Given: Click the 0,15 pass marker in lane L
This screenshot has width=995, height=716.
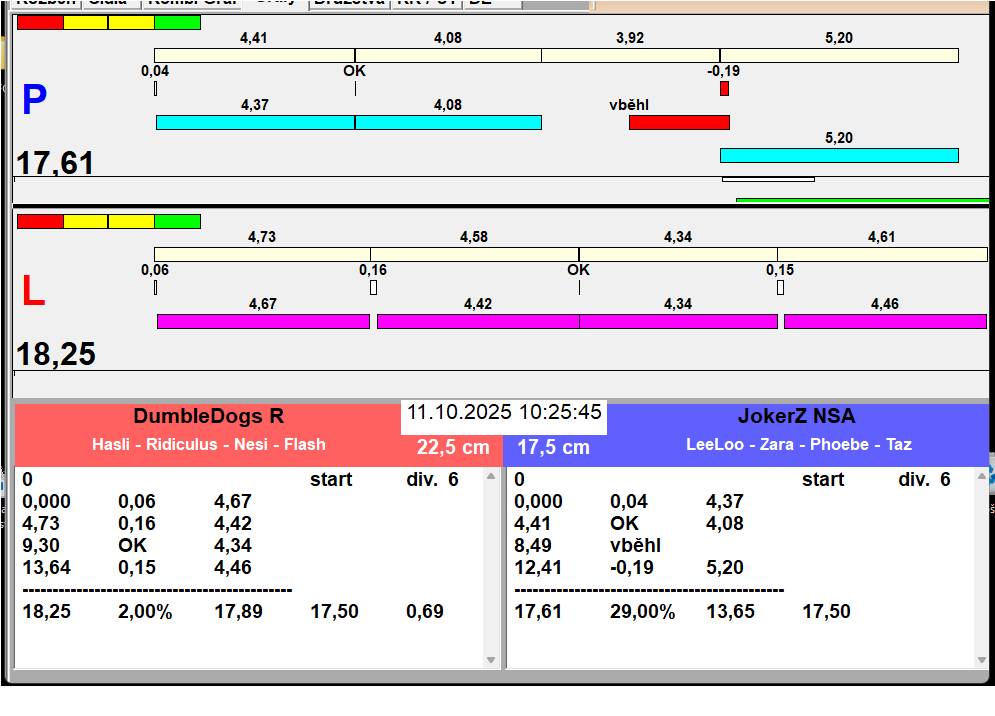Looking at the screenshot, I should pos(781,288).
